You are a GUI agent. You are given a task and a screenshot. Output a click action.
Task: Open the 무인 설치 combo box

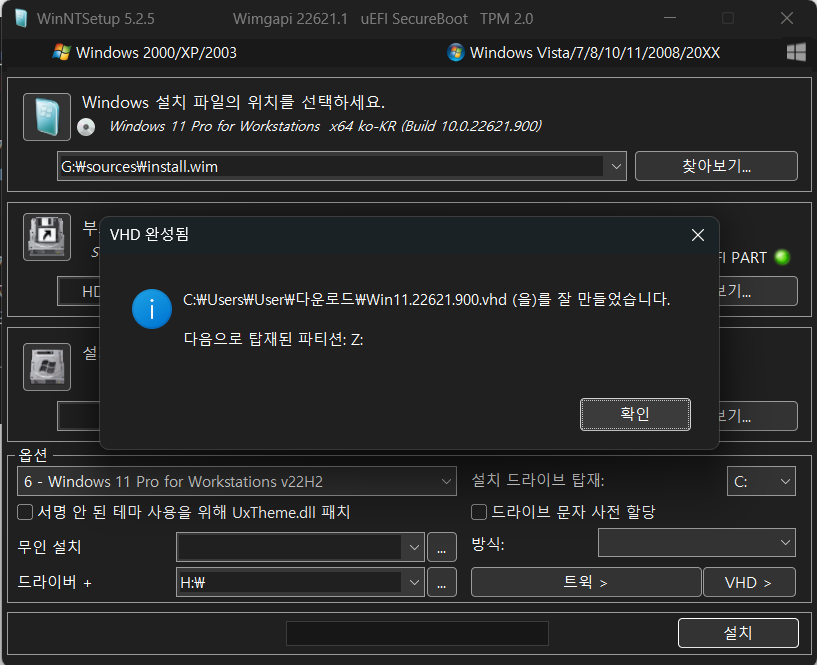click(x=300, y=547)
